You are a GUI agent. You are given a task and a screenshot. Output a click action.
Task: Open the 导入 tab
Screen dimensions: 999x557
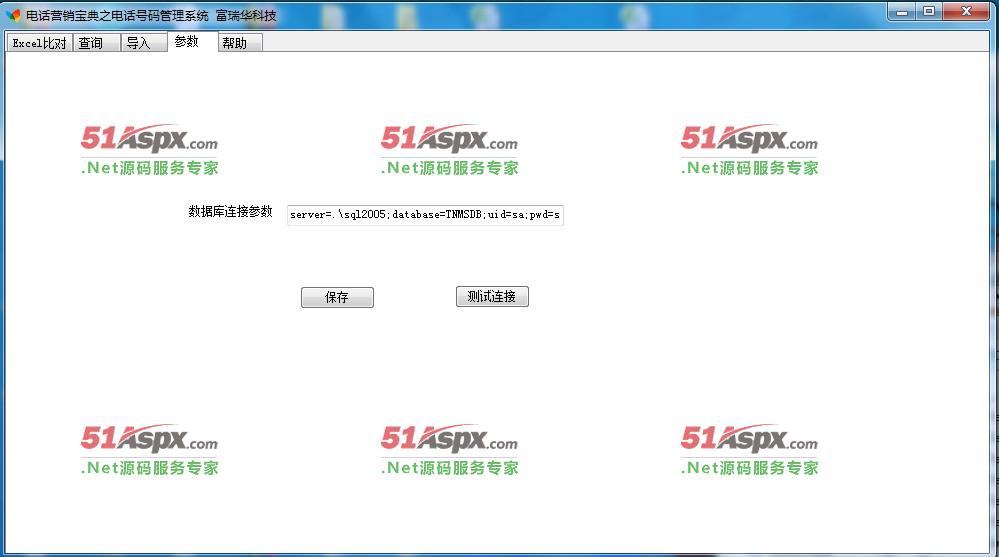click(144, 43)
